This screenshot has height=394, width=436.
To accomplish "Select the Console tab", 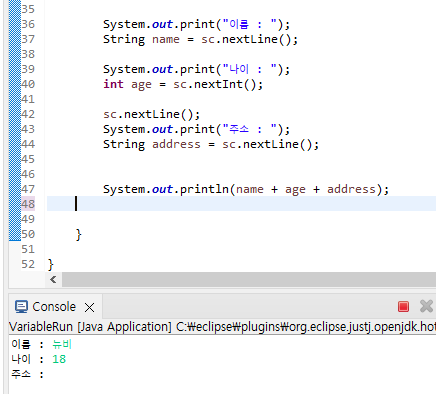I will point(54,307).
